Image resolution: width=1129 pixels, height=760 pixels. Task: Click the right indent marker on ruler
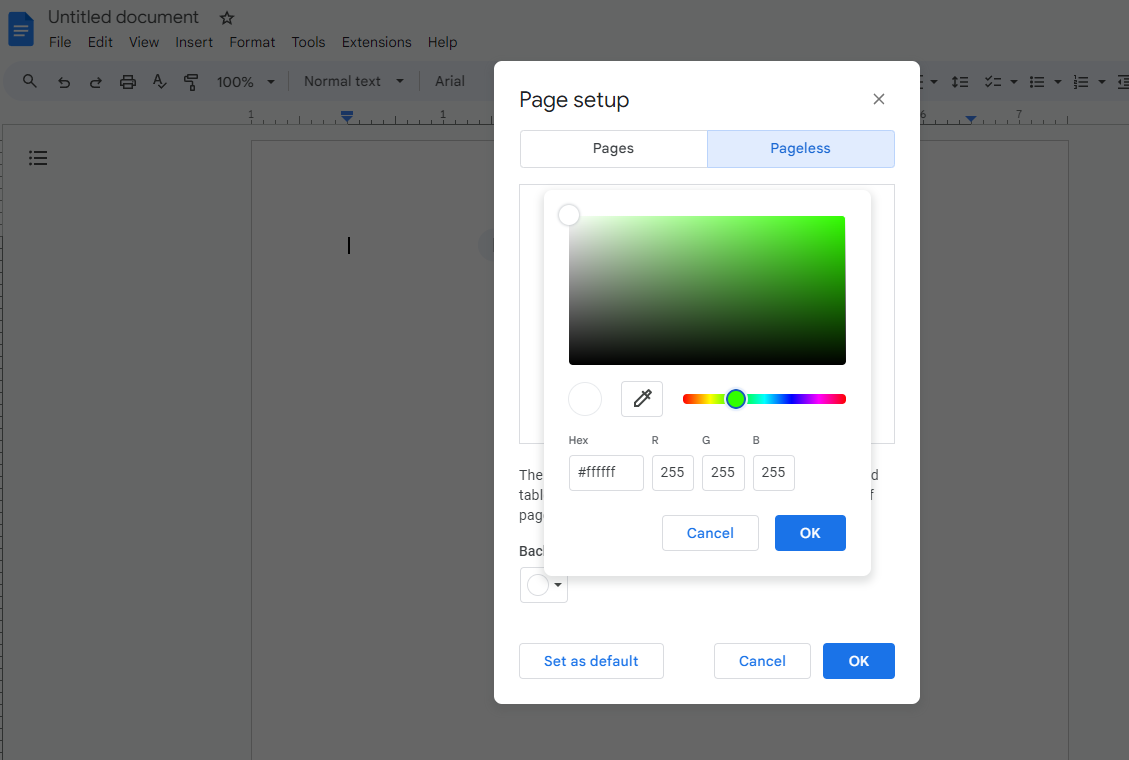point(971,118)
